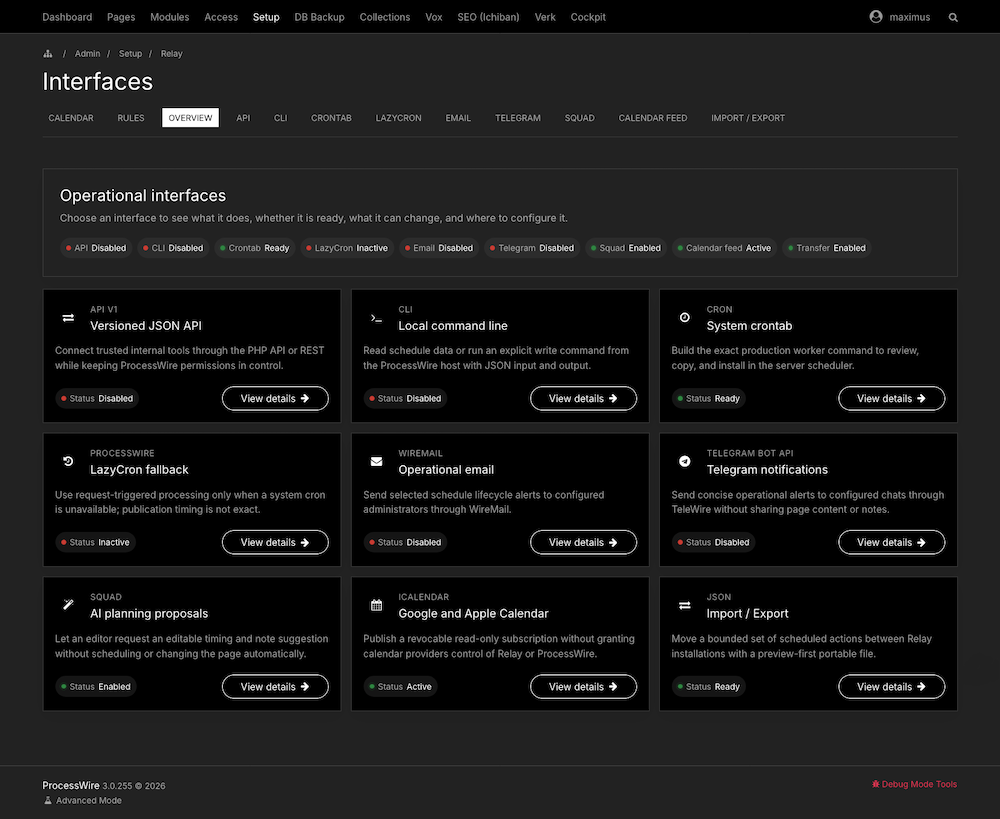Image resolution: width=1000 pixels, height=819 pixels.
Task: Click the Telegram paper plane icon
Action: (x=684, y=461)
